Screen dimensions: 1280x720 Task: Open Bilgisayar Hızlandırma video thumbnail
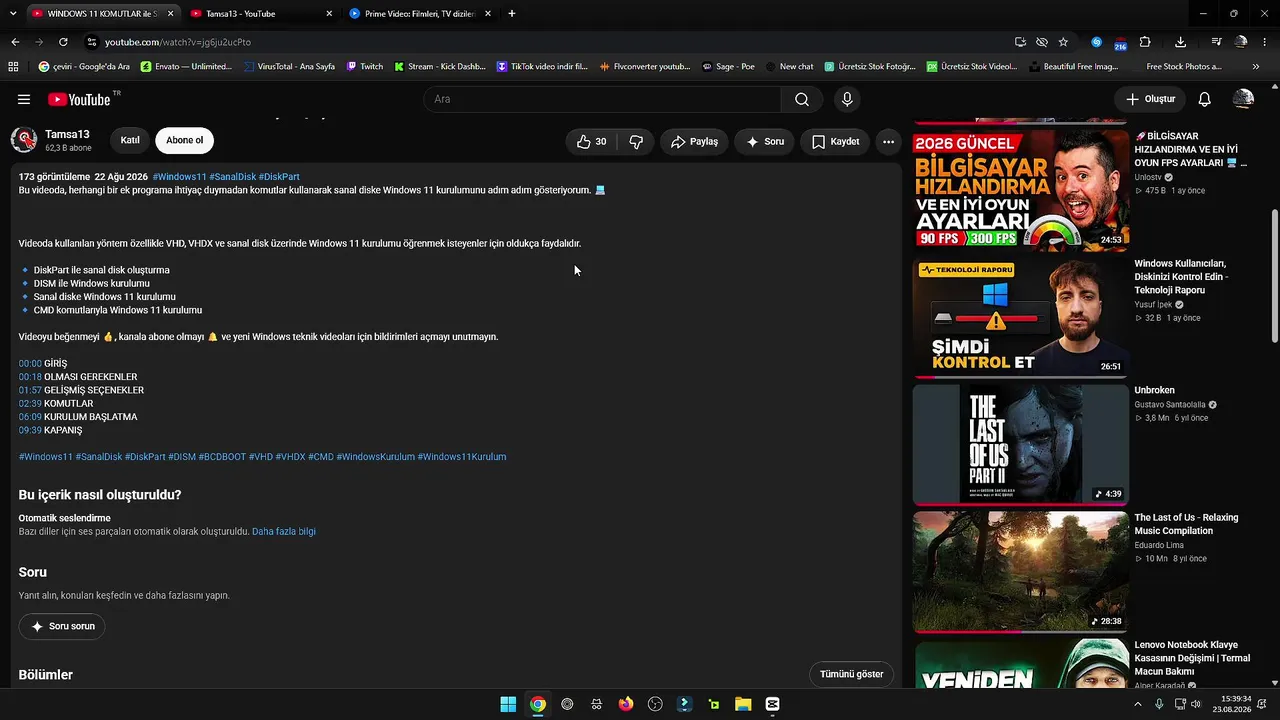point(1021,190)
